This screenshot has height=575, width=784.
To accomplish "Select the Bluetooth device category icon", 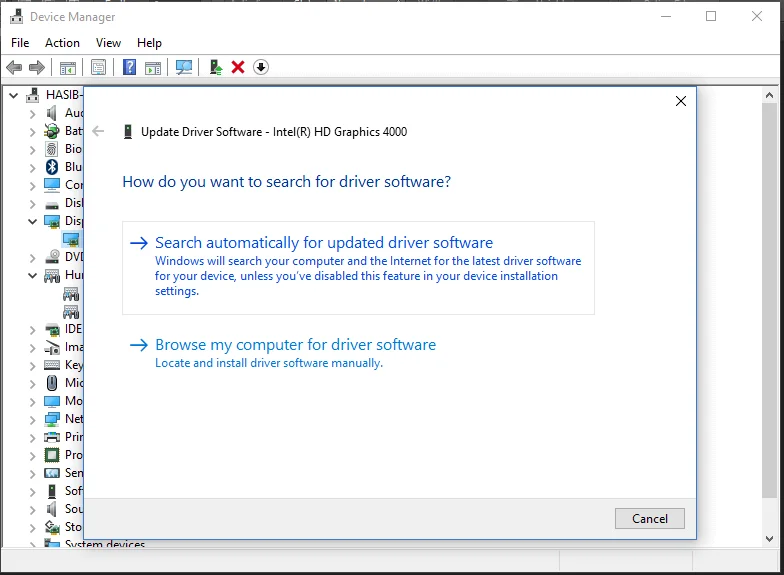I will tap(52, 166).
